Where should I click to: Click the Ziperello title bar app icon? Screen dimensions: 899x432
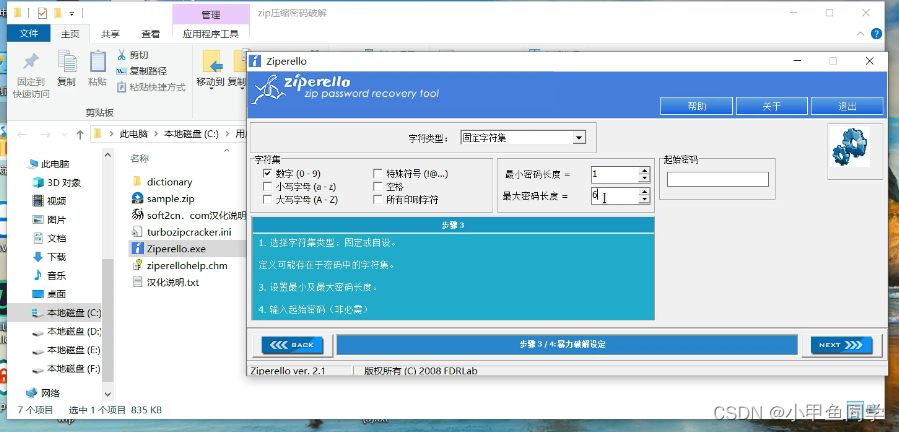[255, 61]
